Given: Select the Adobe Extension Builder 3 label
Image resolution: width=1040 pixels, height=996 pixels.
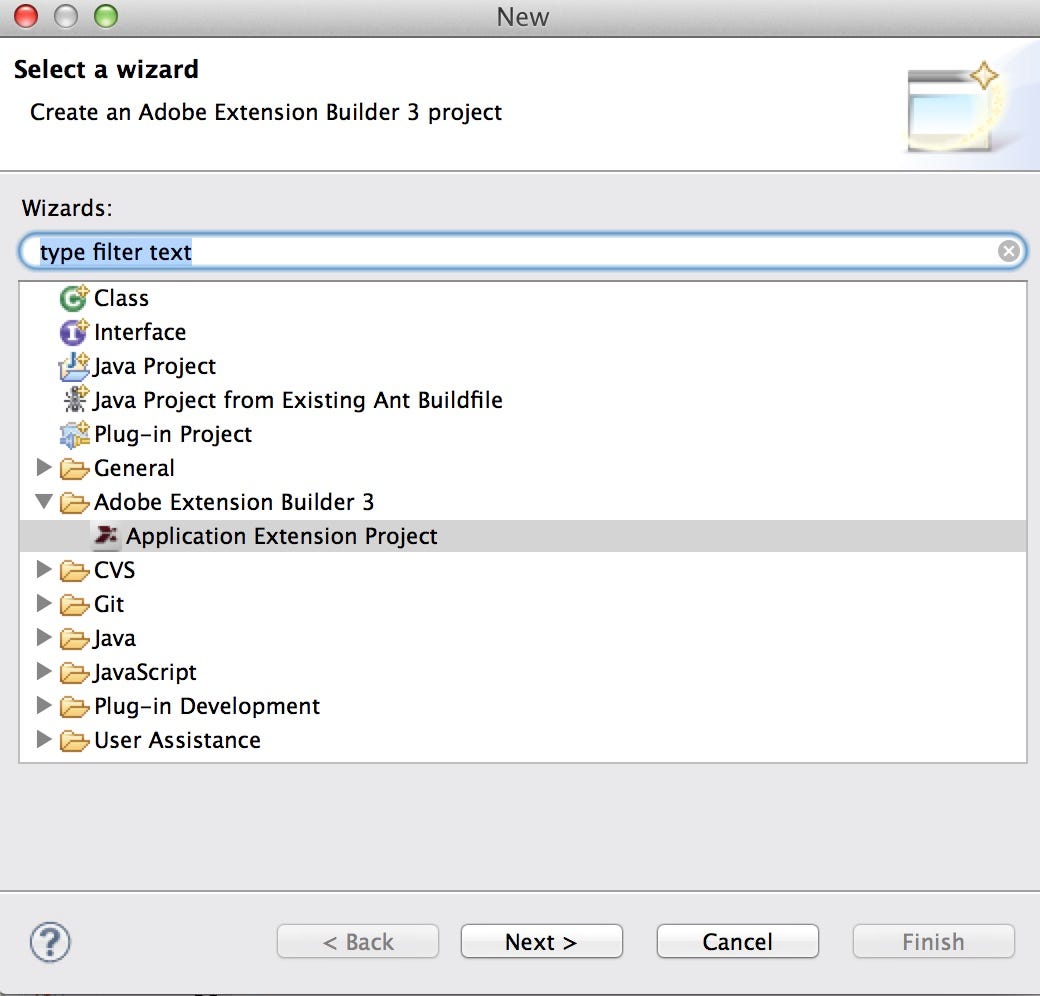Looking at the screenshot, I should tap(234, 502).
